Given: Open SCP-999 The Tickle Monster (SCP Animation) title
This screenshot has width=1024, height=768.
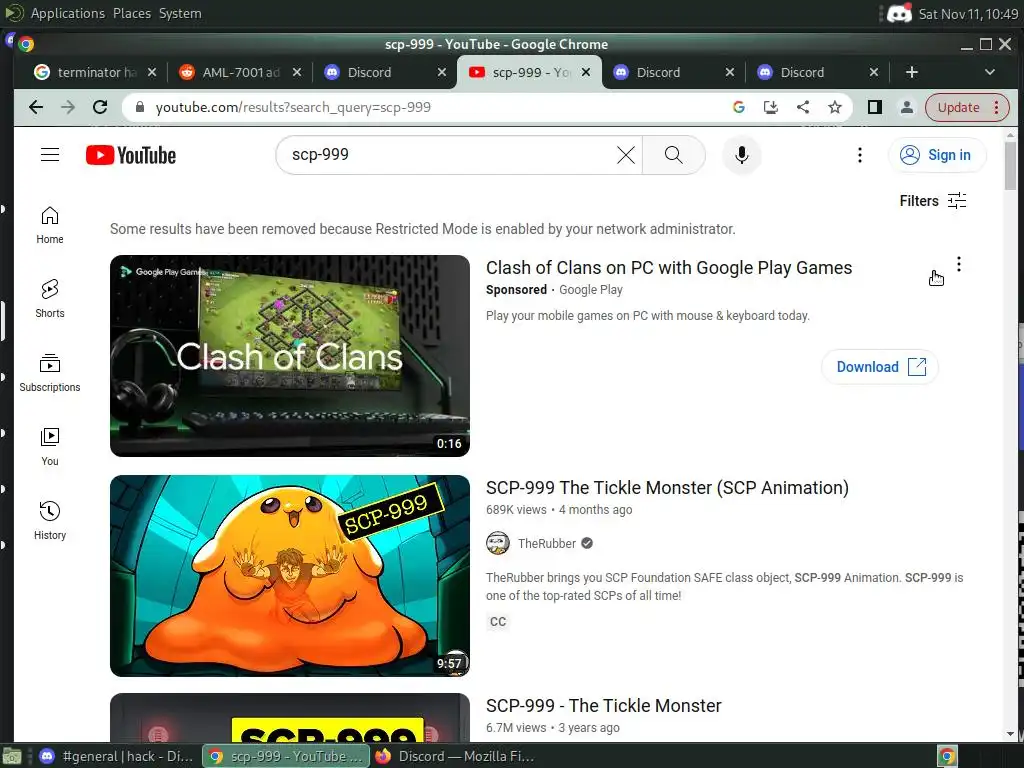Looking at the screenshot, I should [667, 488].
